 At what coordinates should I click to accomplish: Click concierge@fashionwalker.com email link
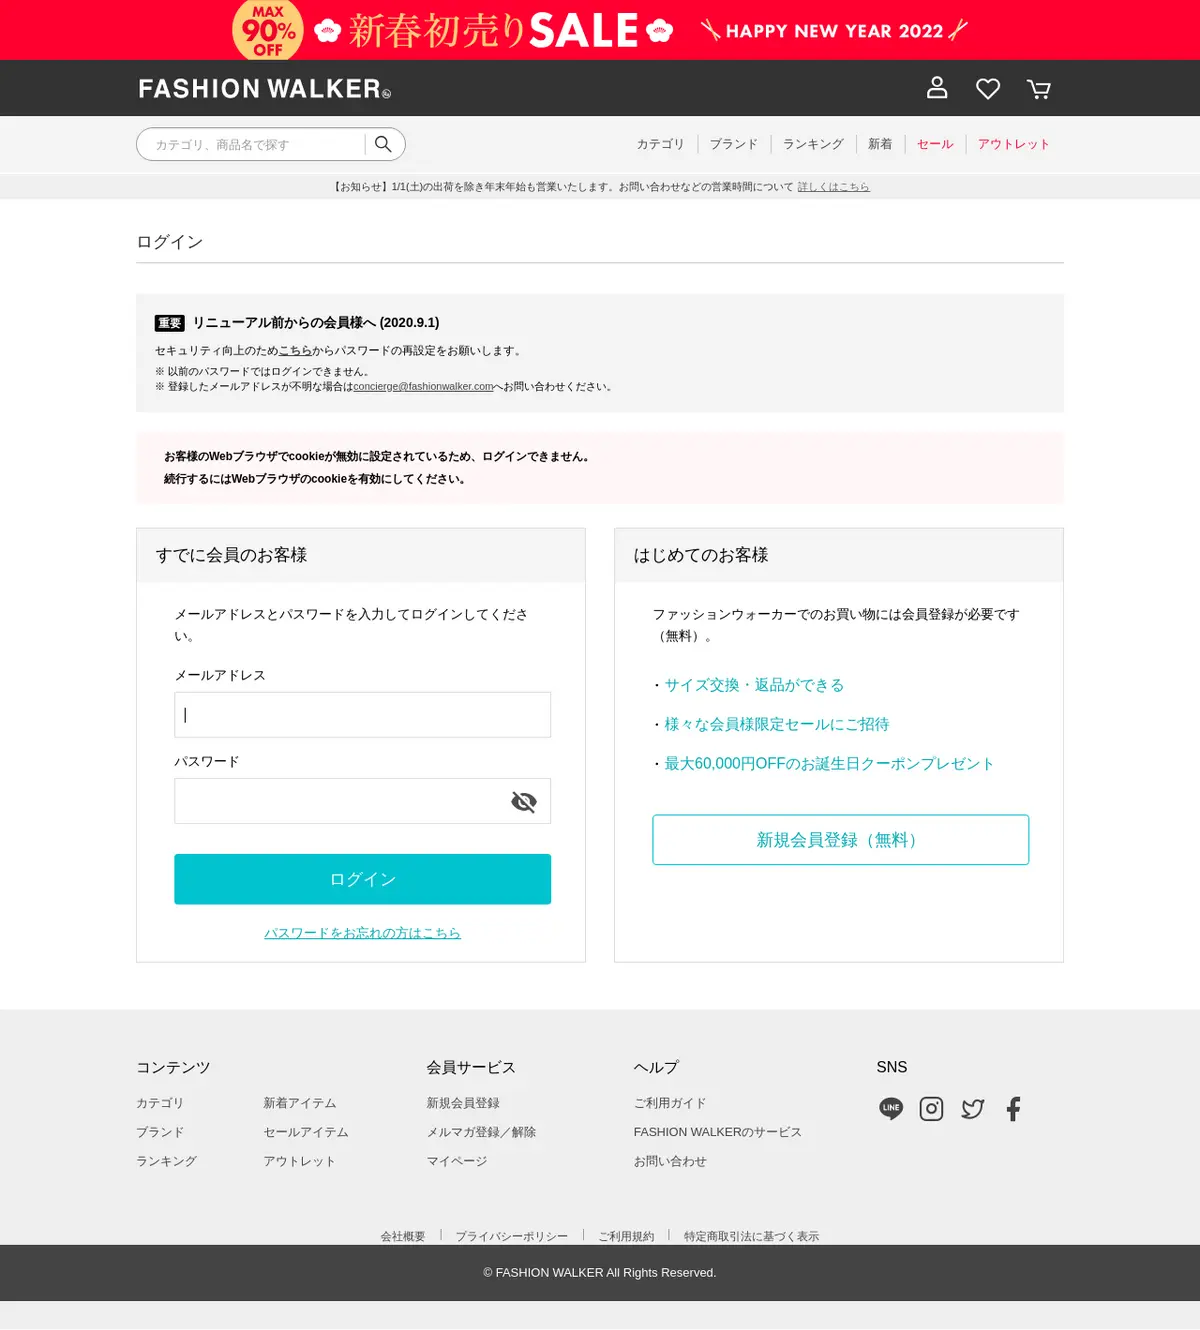pyautogui.click(x=423, y=387)
